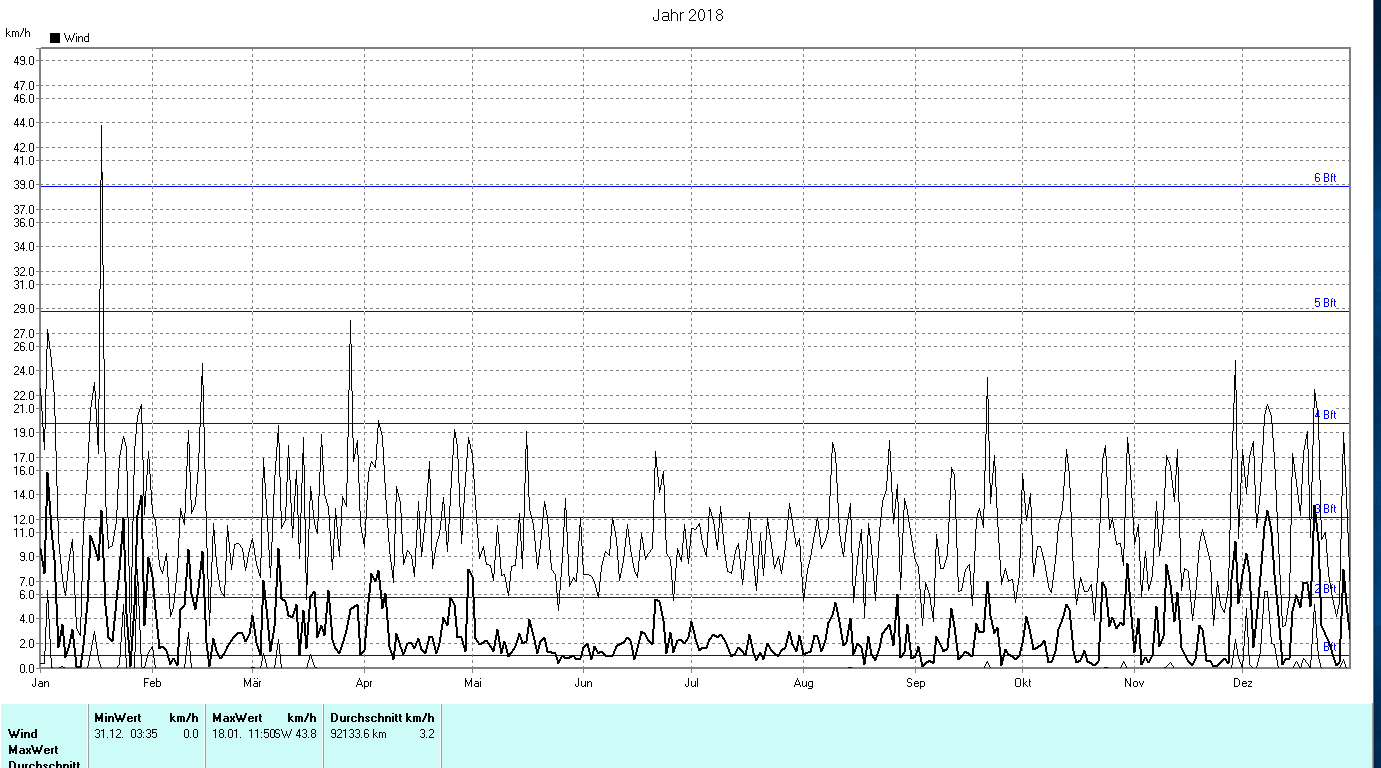Click the km/h y-axis unit label
The height and width of the screenshot is (768, 1381).
pyautogui.click(x=17, y=33)
